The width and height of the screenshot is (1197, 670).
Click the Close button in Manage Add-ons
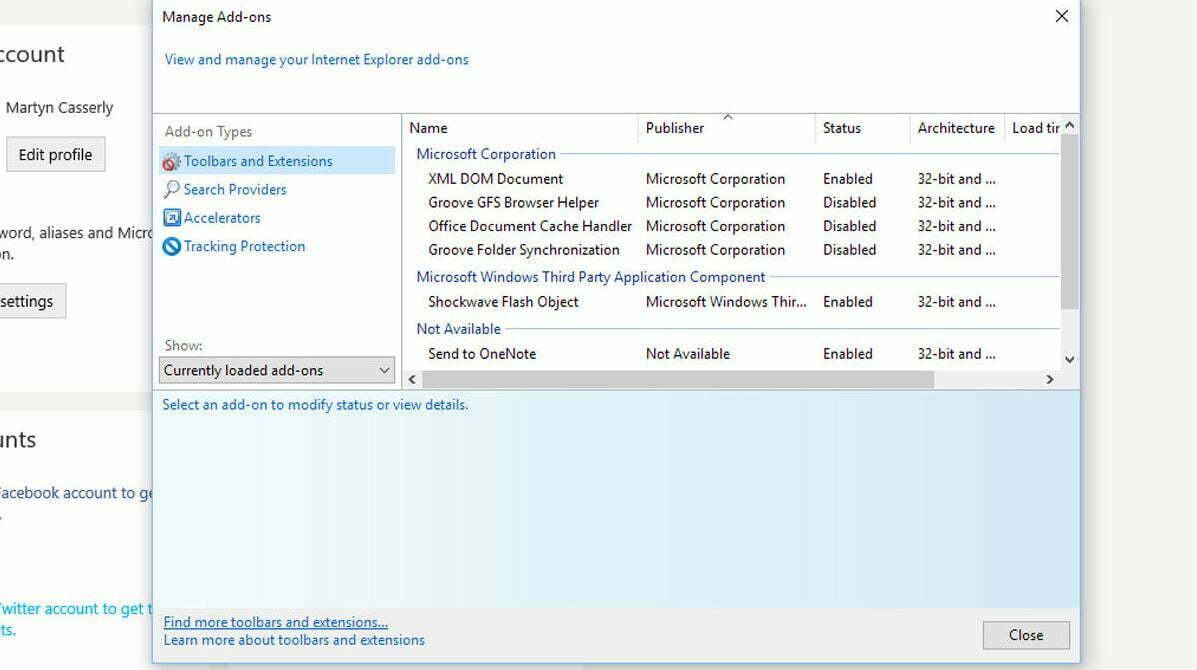pyautogui.click(x=1026, y=635)
